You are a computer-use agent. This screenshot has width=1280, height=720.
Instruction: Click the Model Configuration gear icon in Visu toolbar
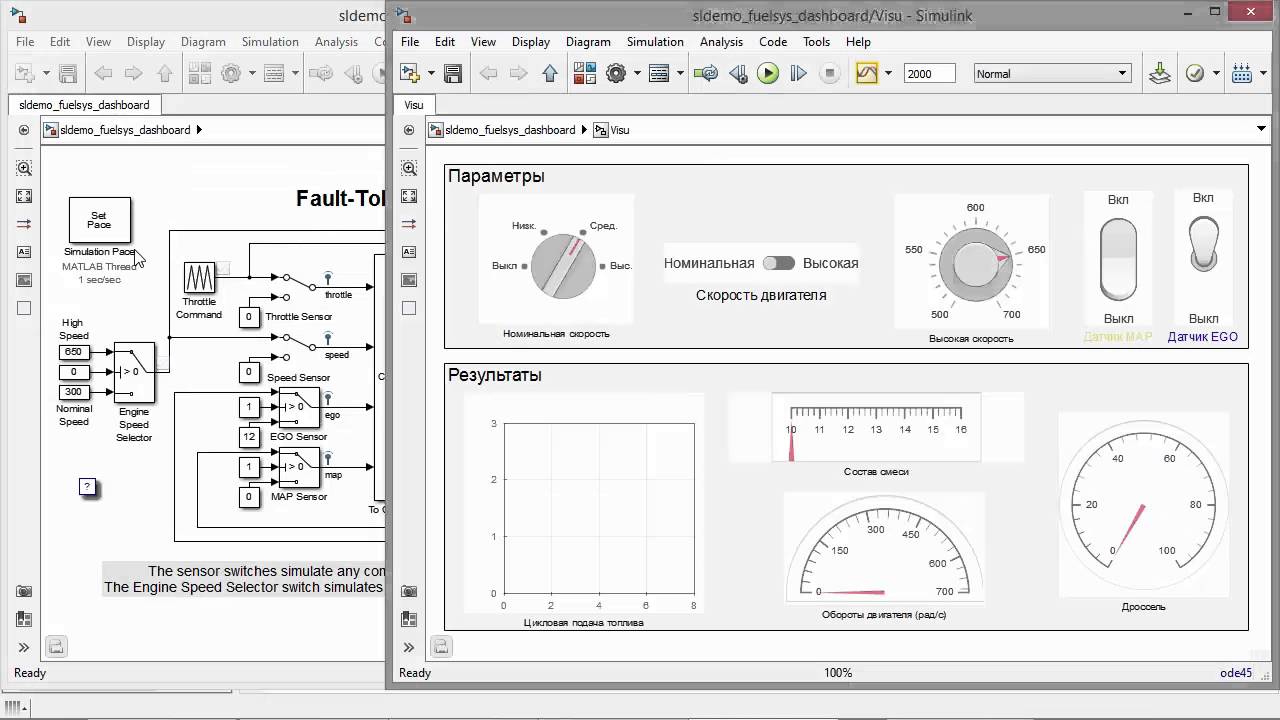pos(616,73)
